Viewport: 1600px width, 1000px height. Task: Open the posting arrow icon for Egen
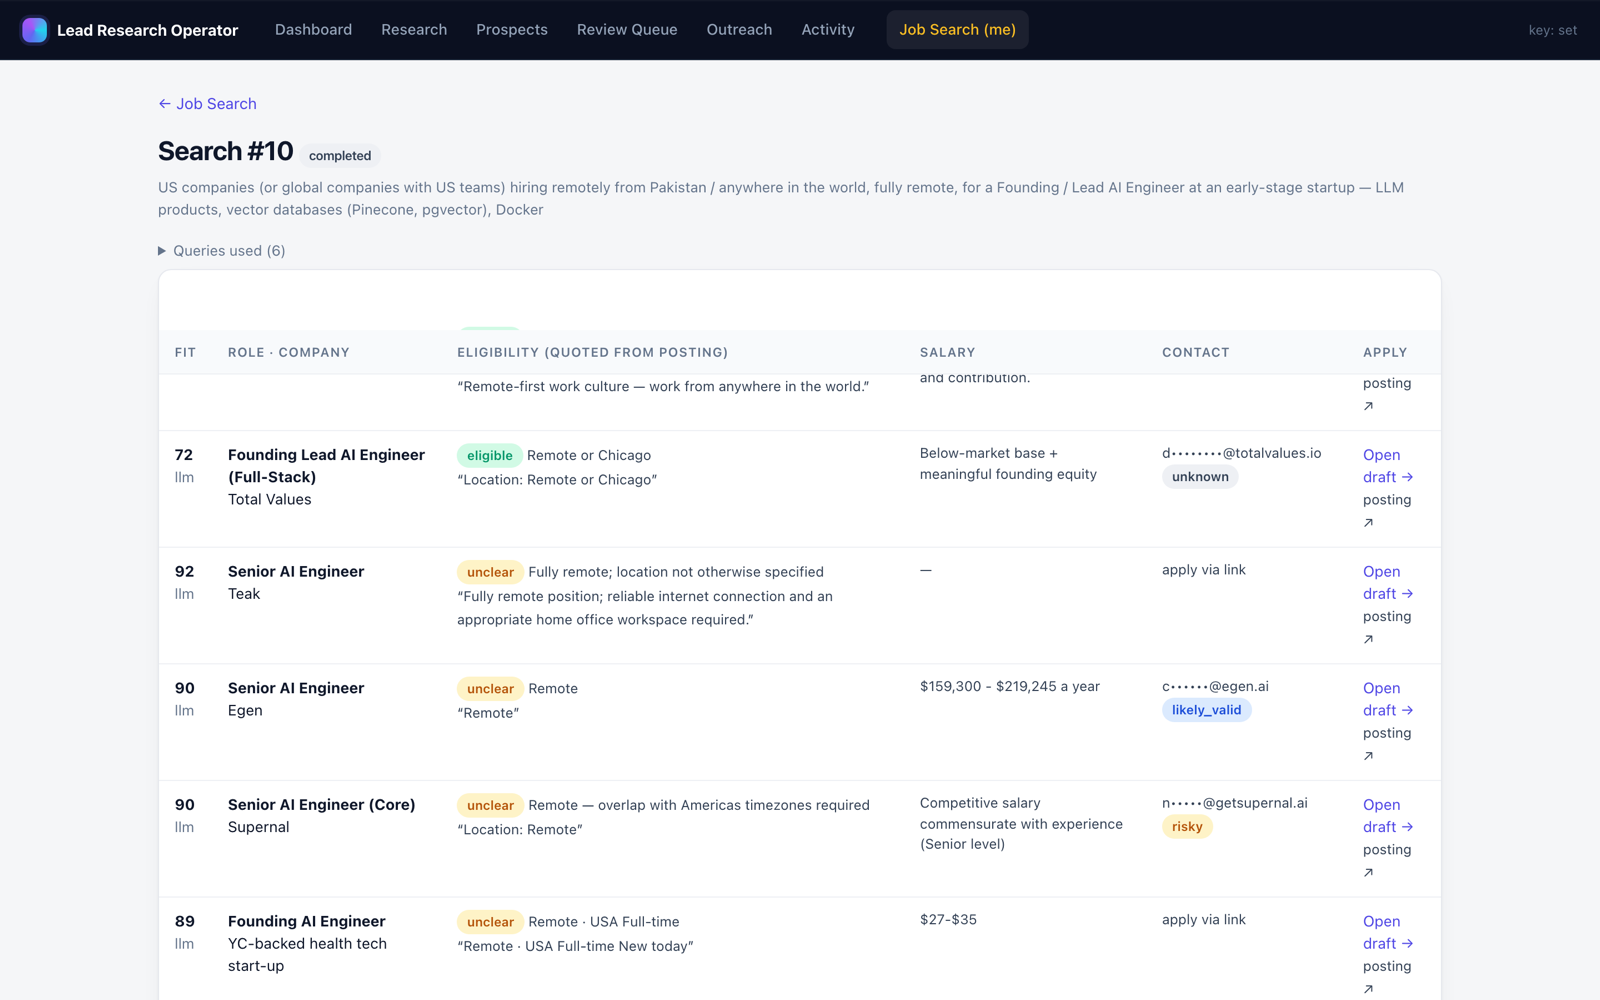[x=1369, y=756]
